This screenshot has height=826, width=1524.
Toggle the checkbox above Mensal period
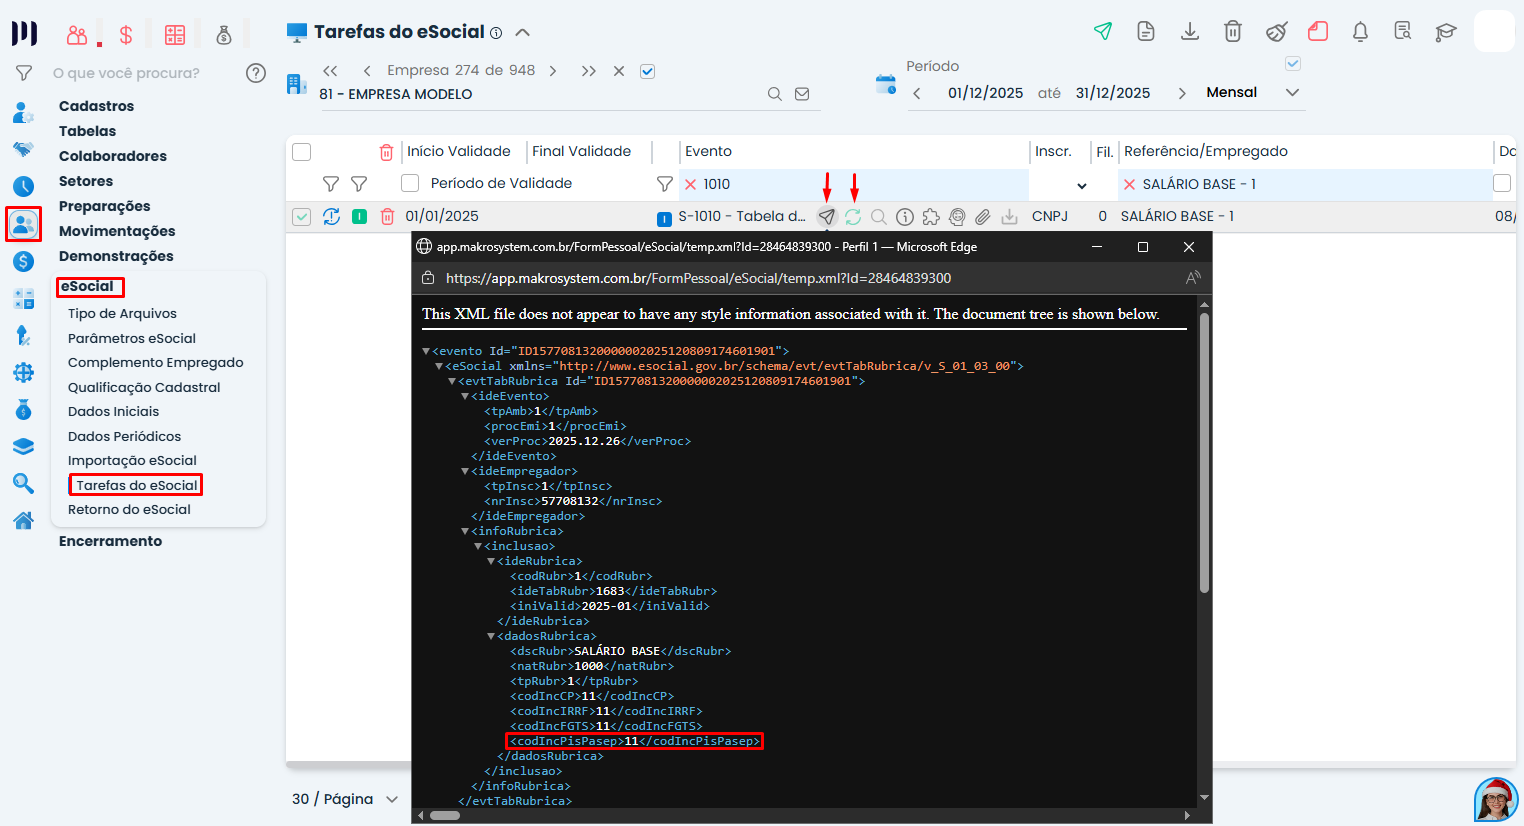tap(1293, 63)
